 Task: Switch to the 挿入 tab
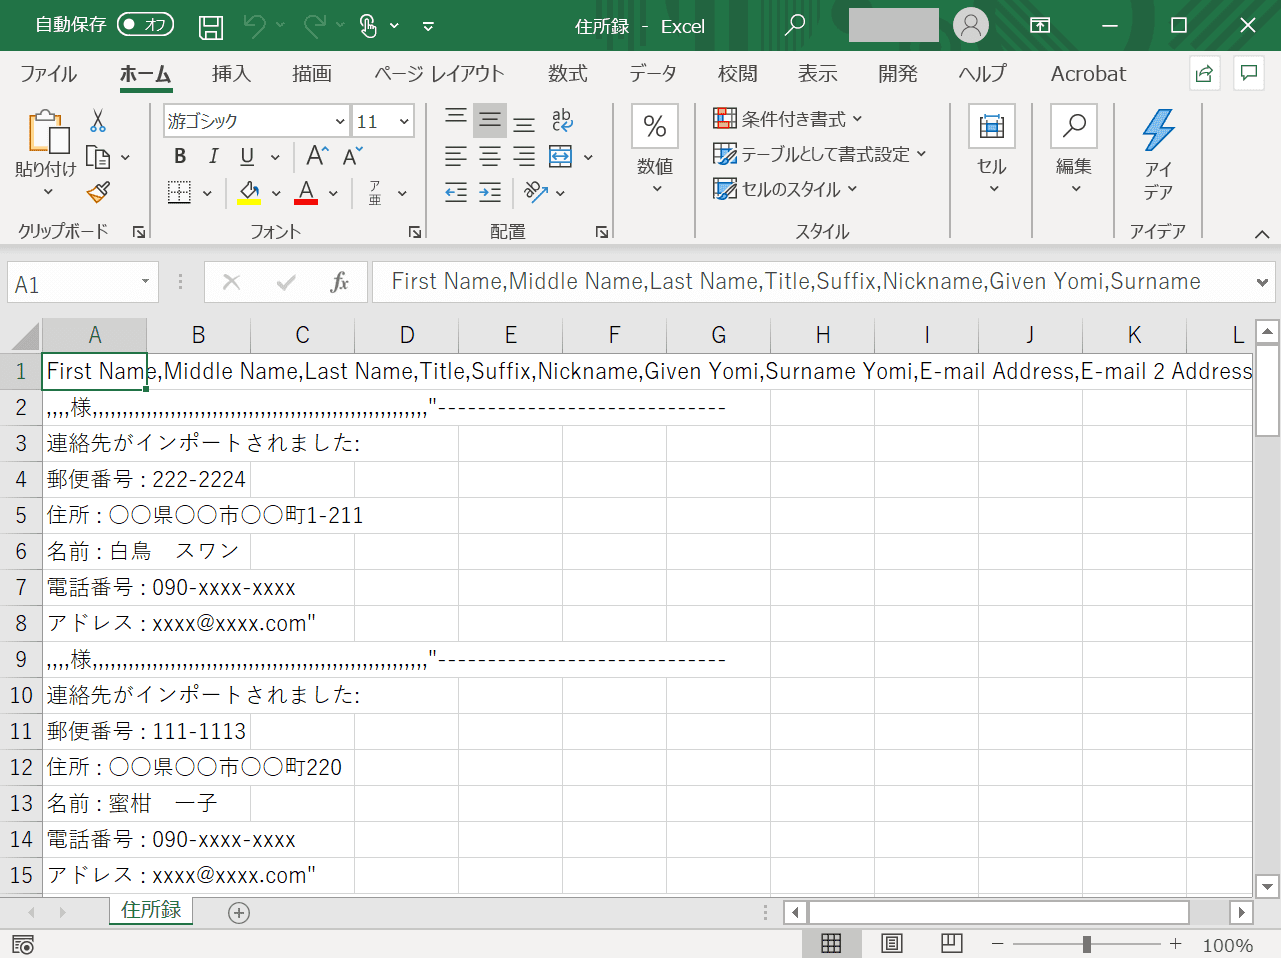point(231,74)
